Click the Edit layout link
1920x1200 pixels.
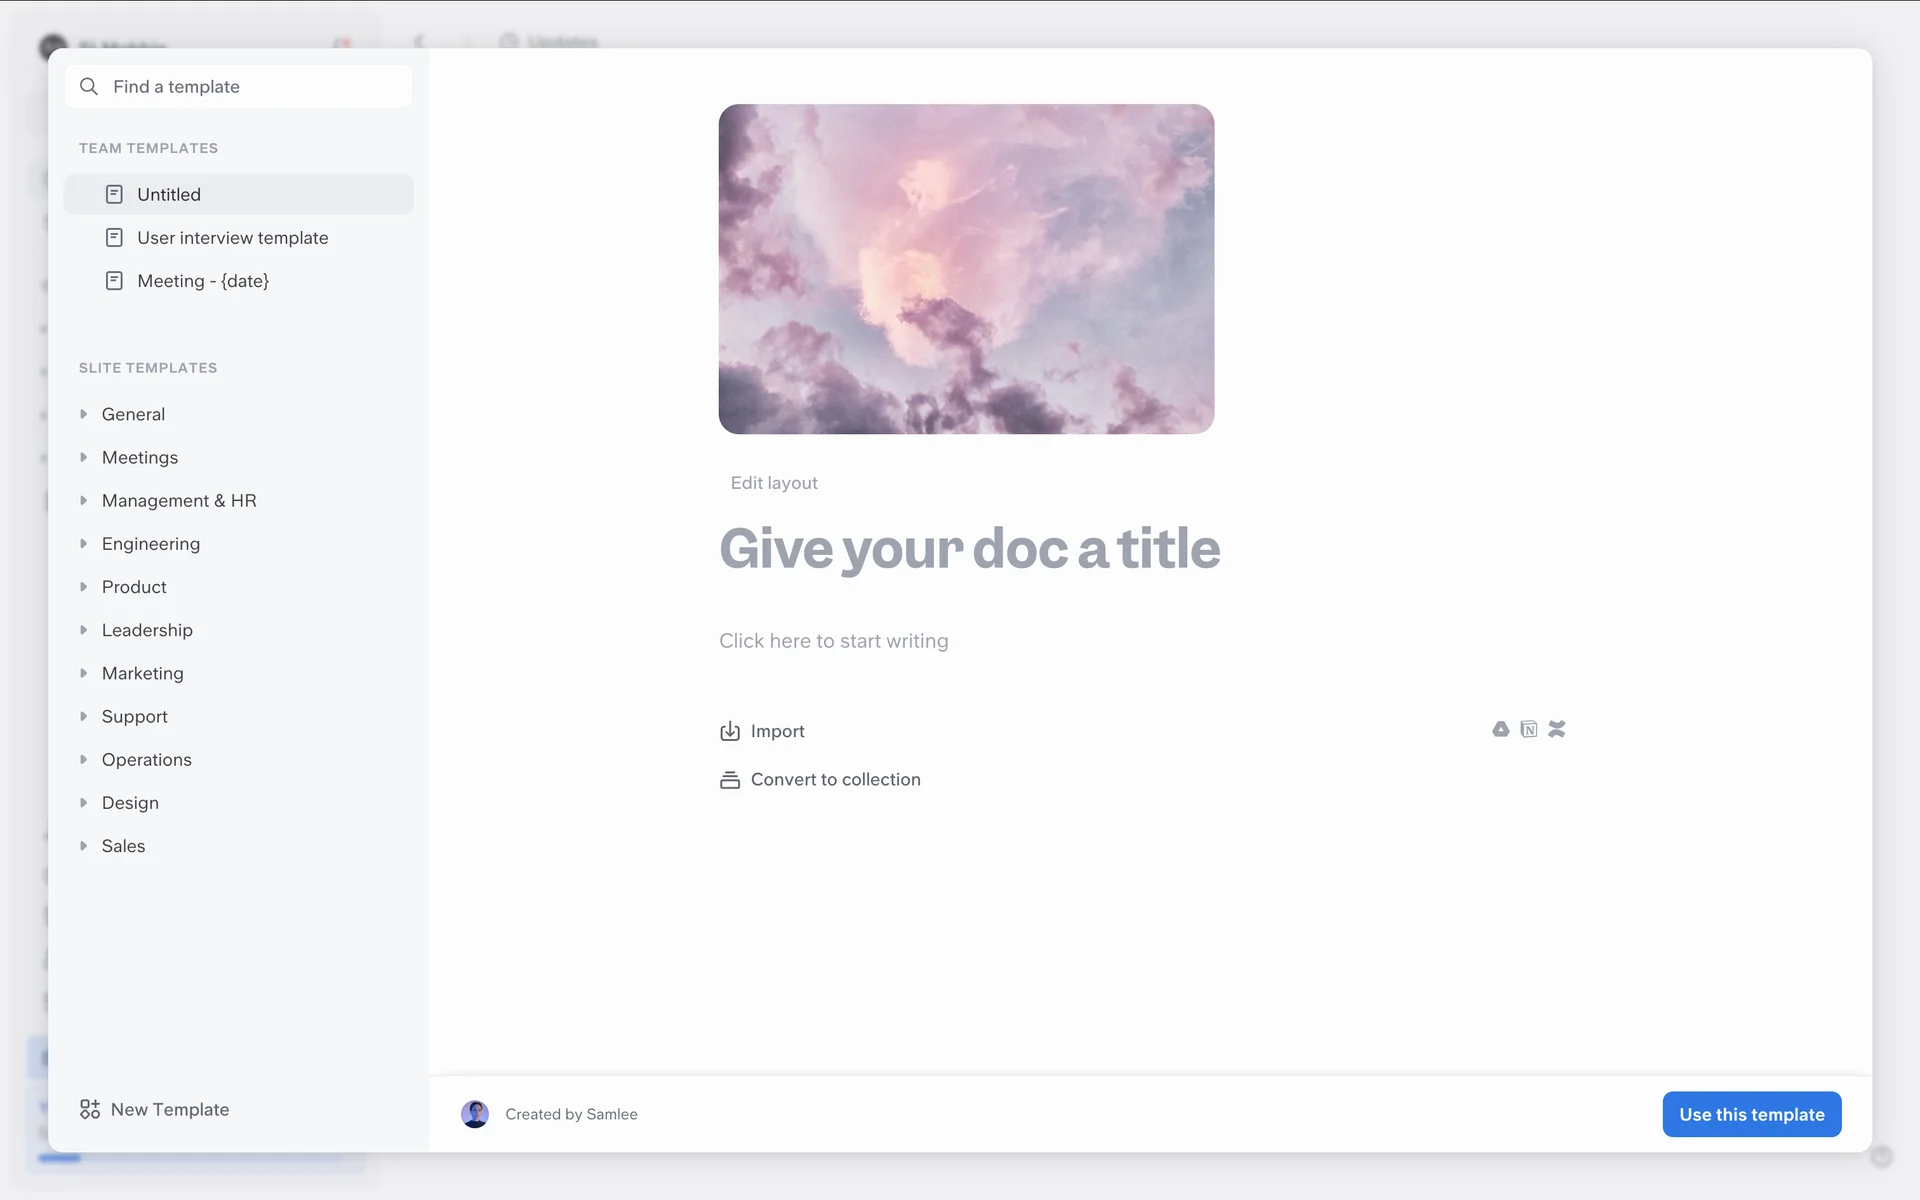[774, 483]
